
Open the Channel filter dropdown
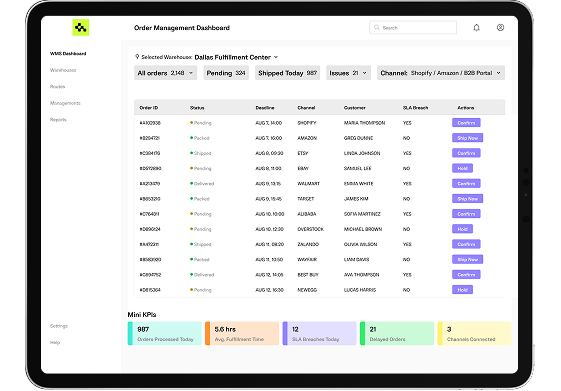click(441, 73)
